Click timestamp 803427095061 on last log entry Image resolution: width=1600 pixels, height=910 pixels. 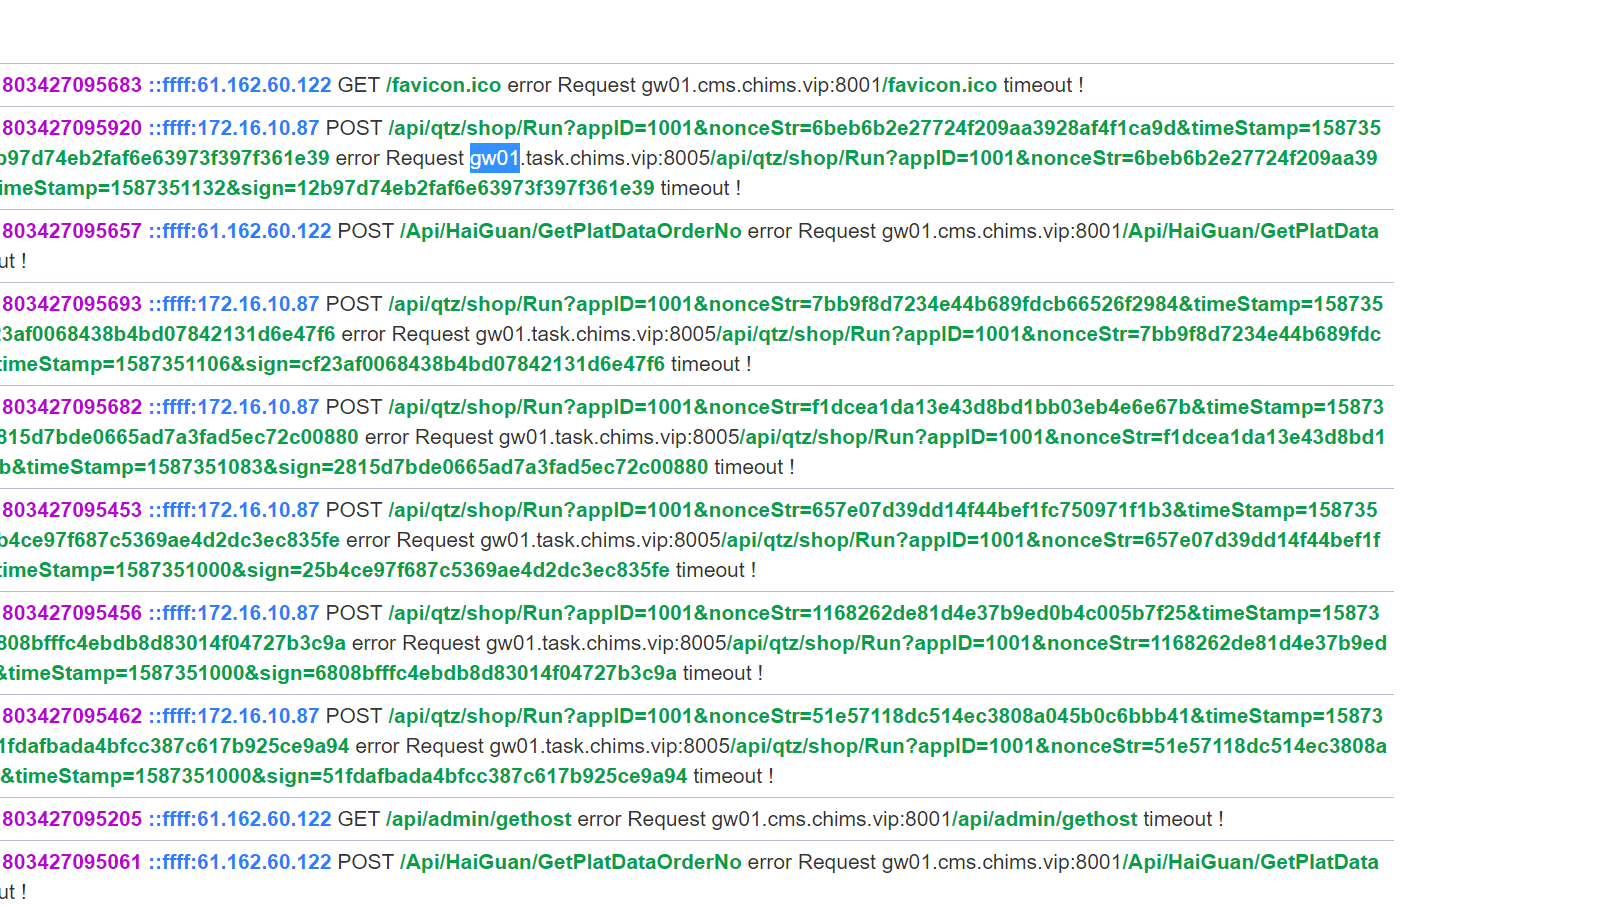(x=71, y=862)
